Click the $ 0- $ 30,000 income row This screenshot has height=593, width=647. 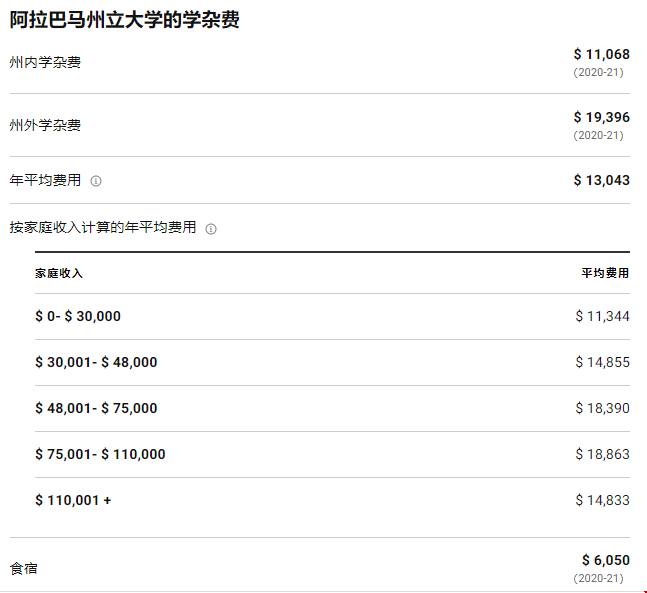[x=332, y=317]
